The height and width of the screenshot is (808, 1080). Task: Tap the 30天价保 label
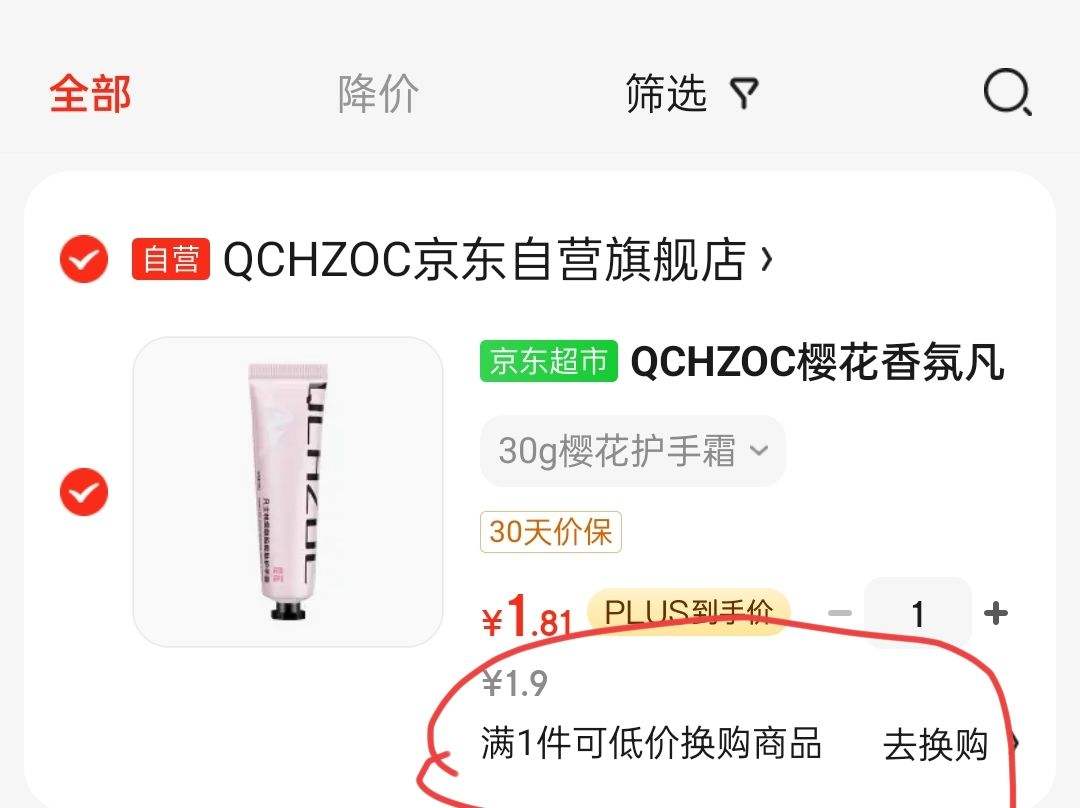point(551,532)
